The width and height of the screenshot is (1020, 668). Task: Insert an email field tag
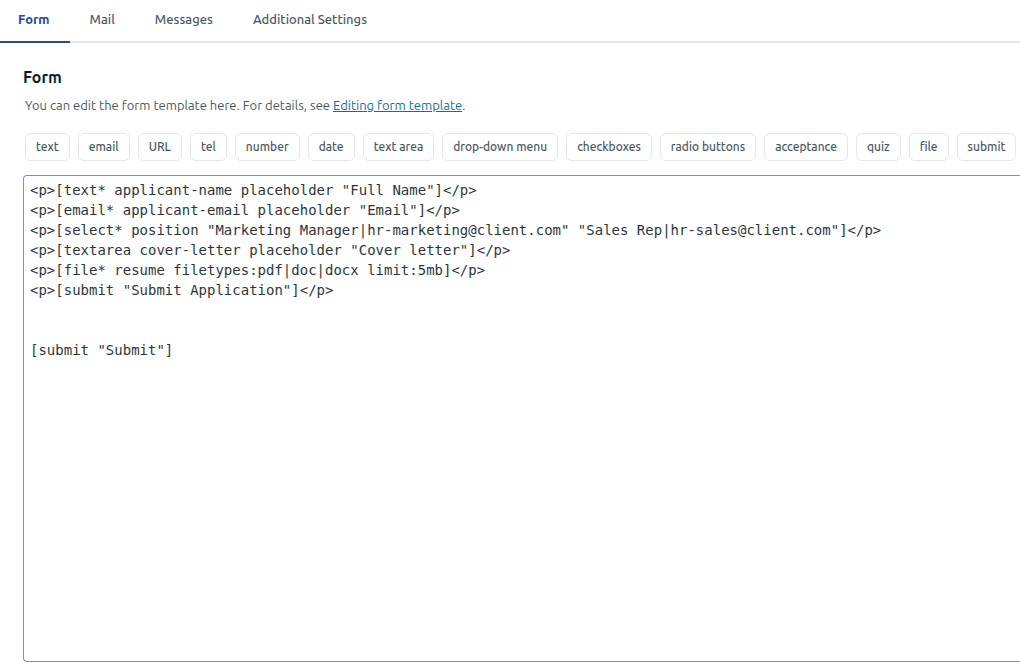click(103, 147)
